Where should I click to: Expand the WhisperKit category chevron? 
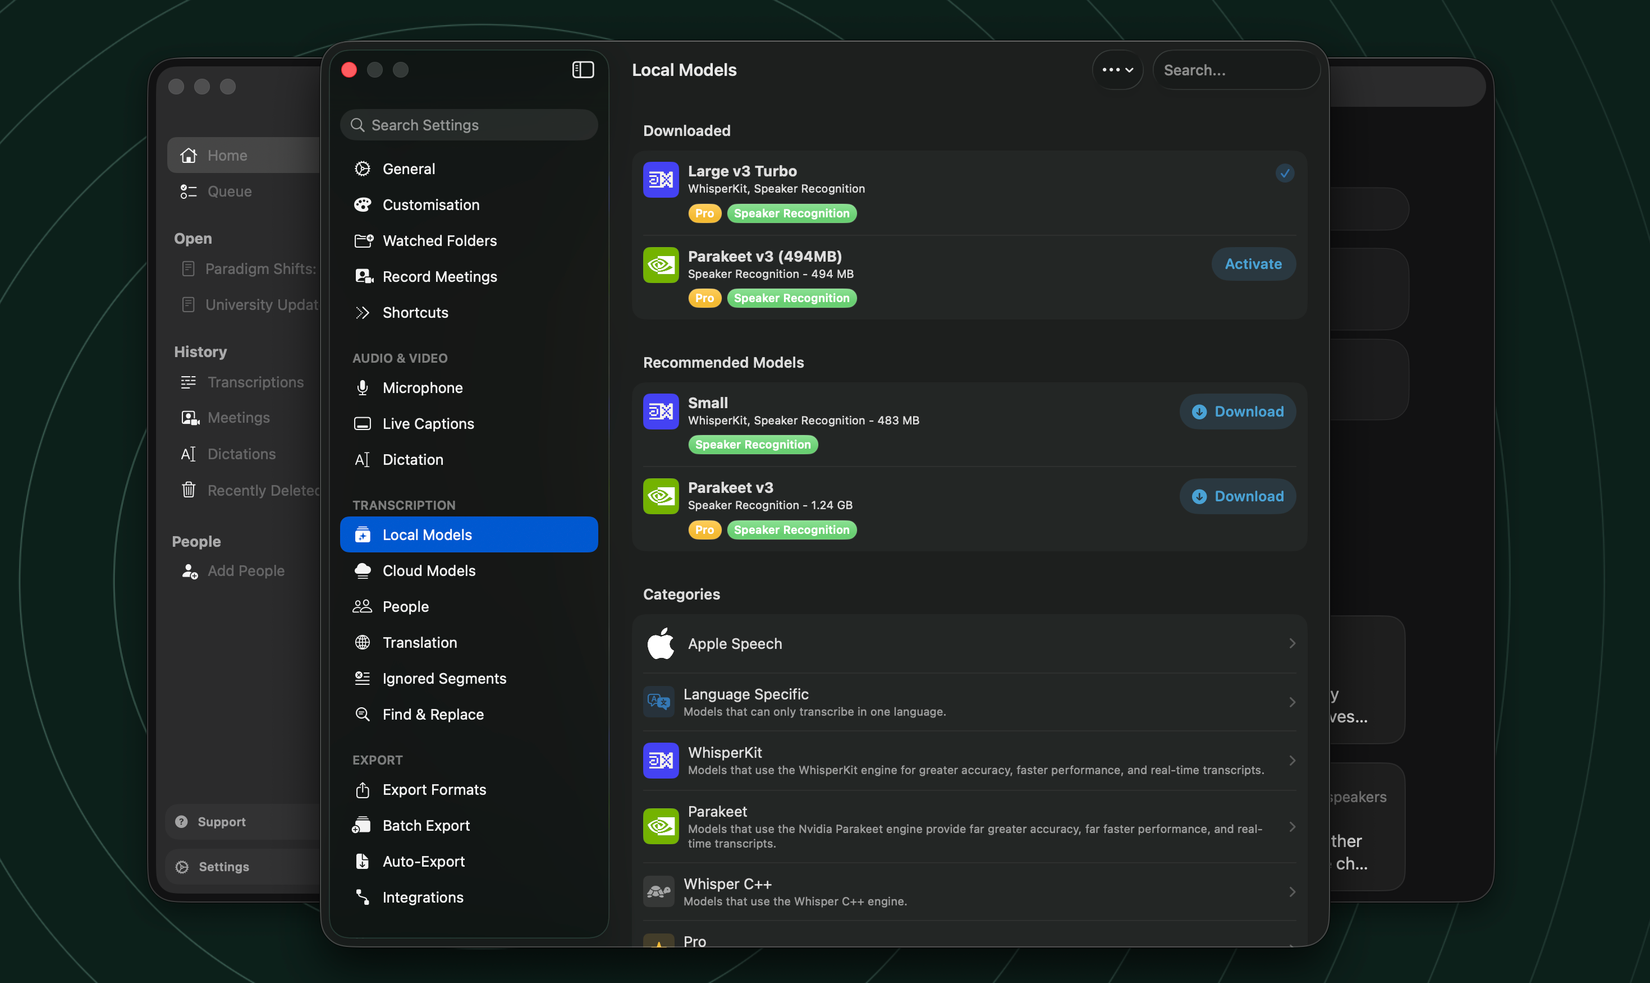[1292, 761]
